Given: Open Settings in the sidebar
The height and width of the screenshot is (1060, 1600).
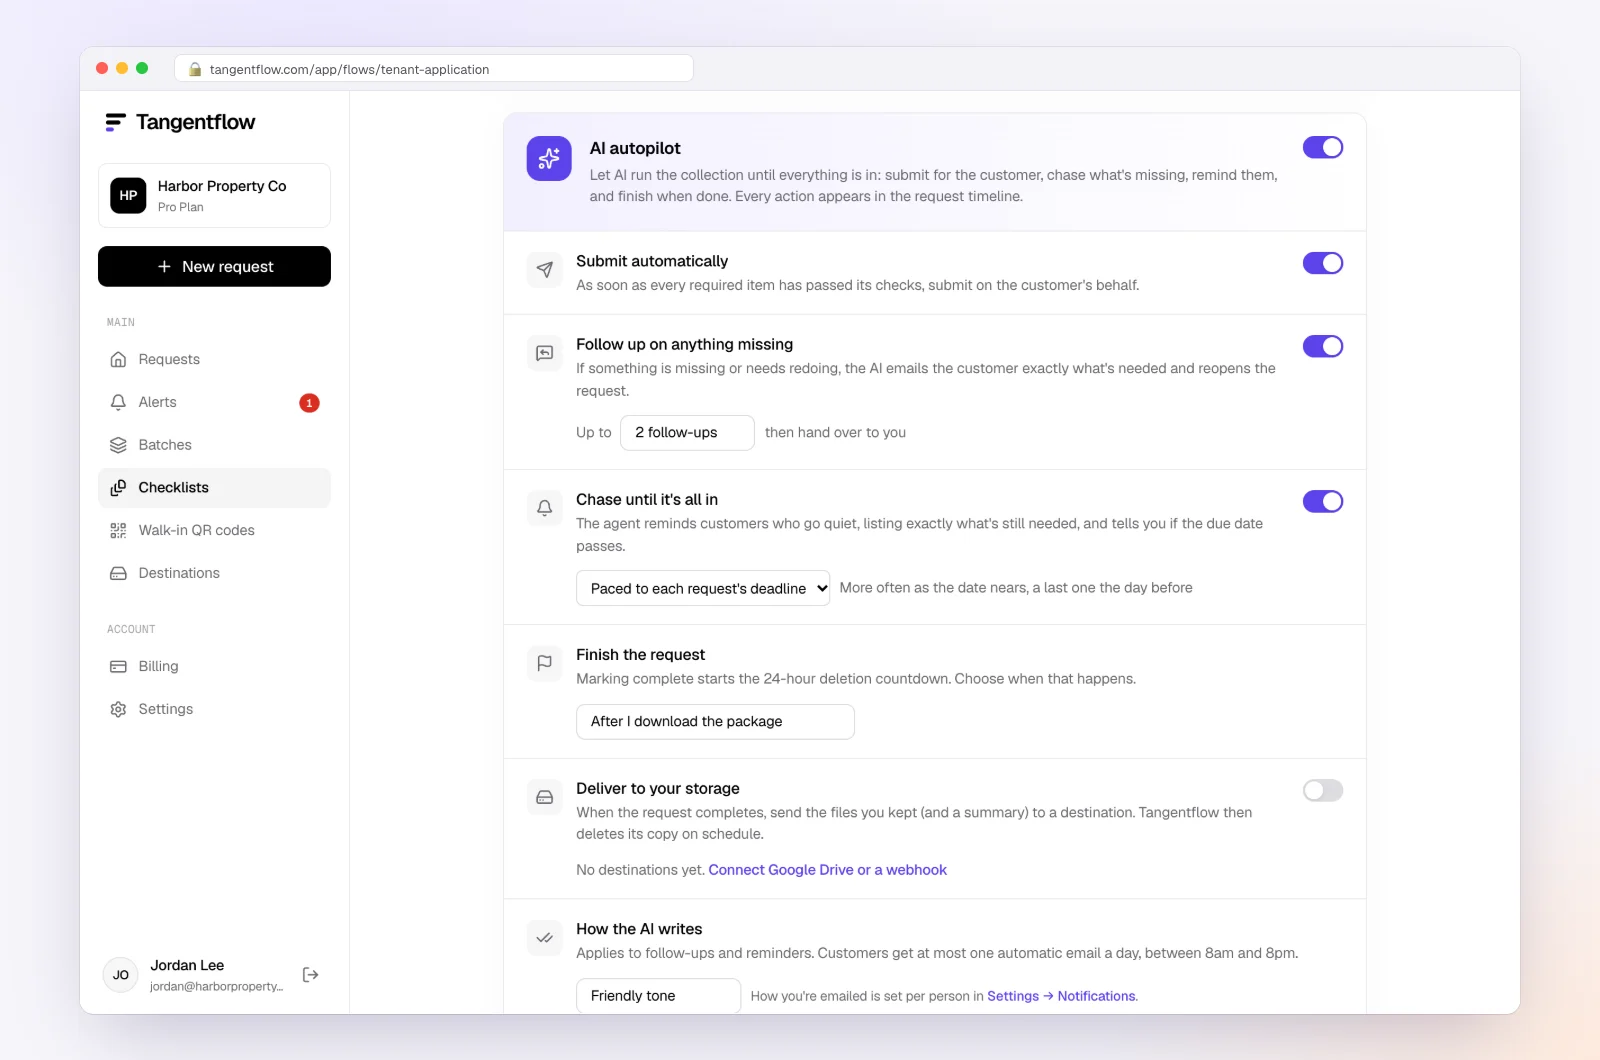Looking at the screenshot, I should 214,710.
